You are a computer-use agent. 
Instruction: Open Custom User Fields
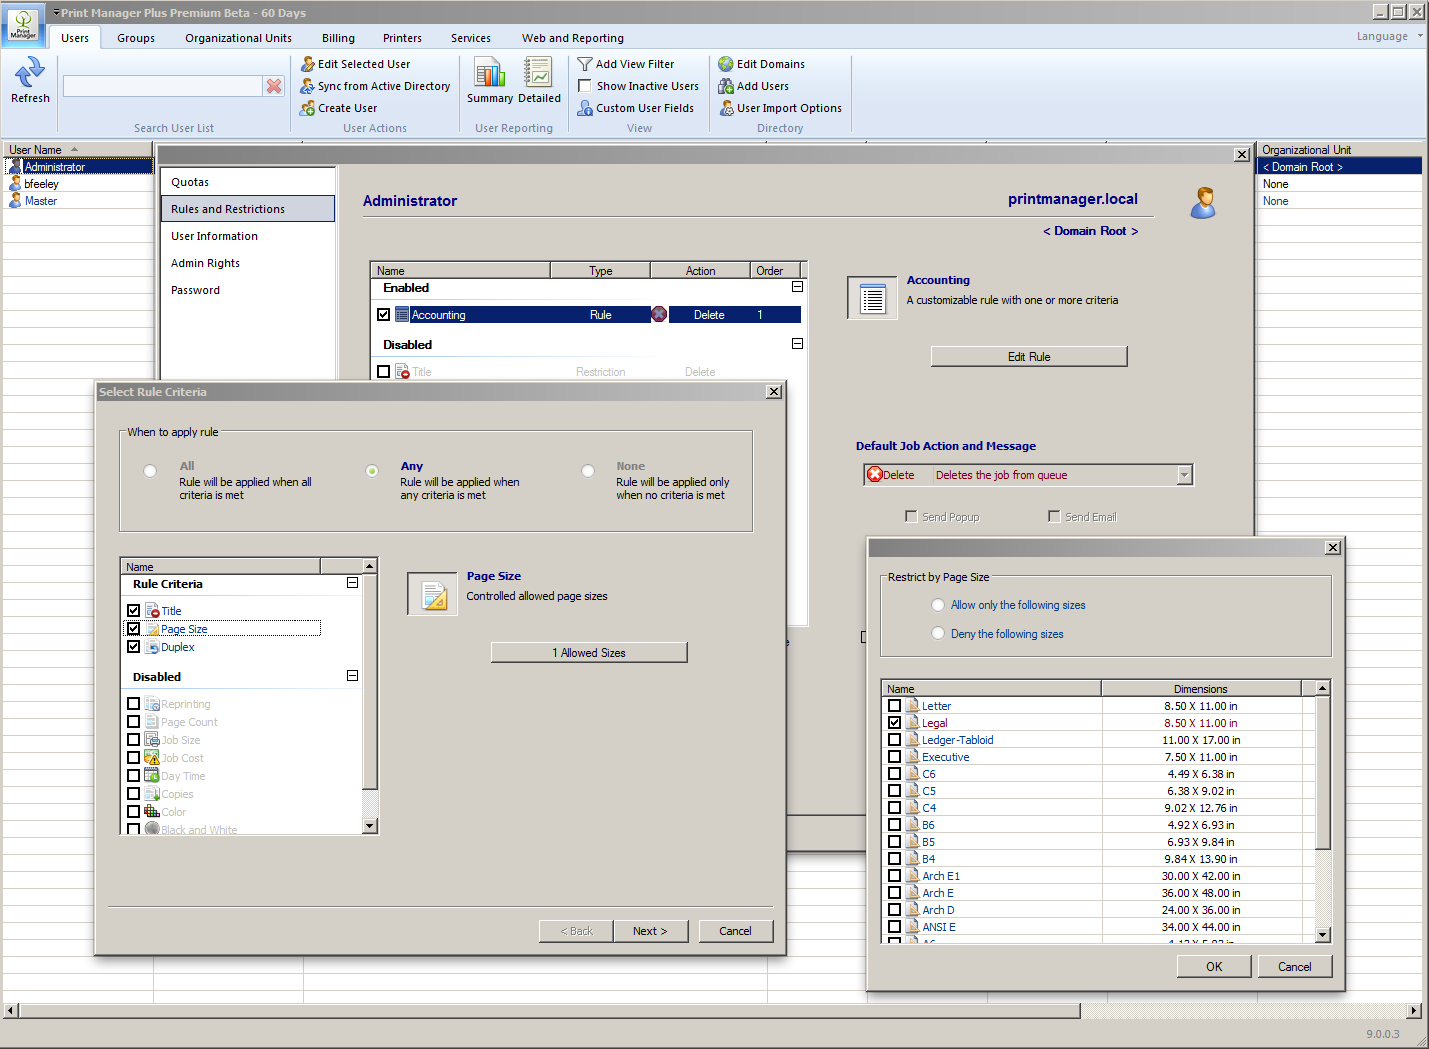635,108
